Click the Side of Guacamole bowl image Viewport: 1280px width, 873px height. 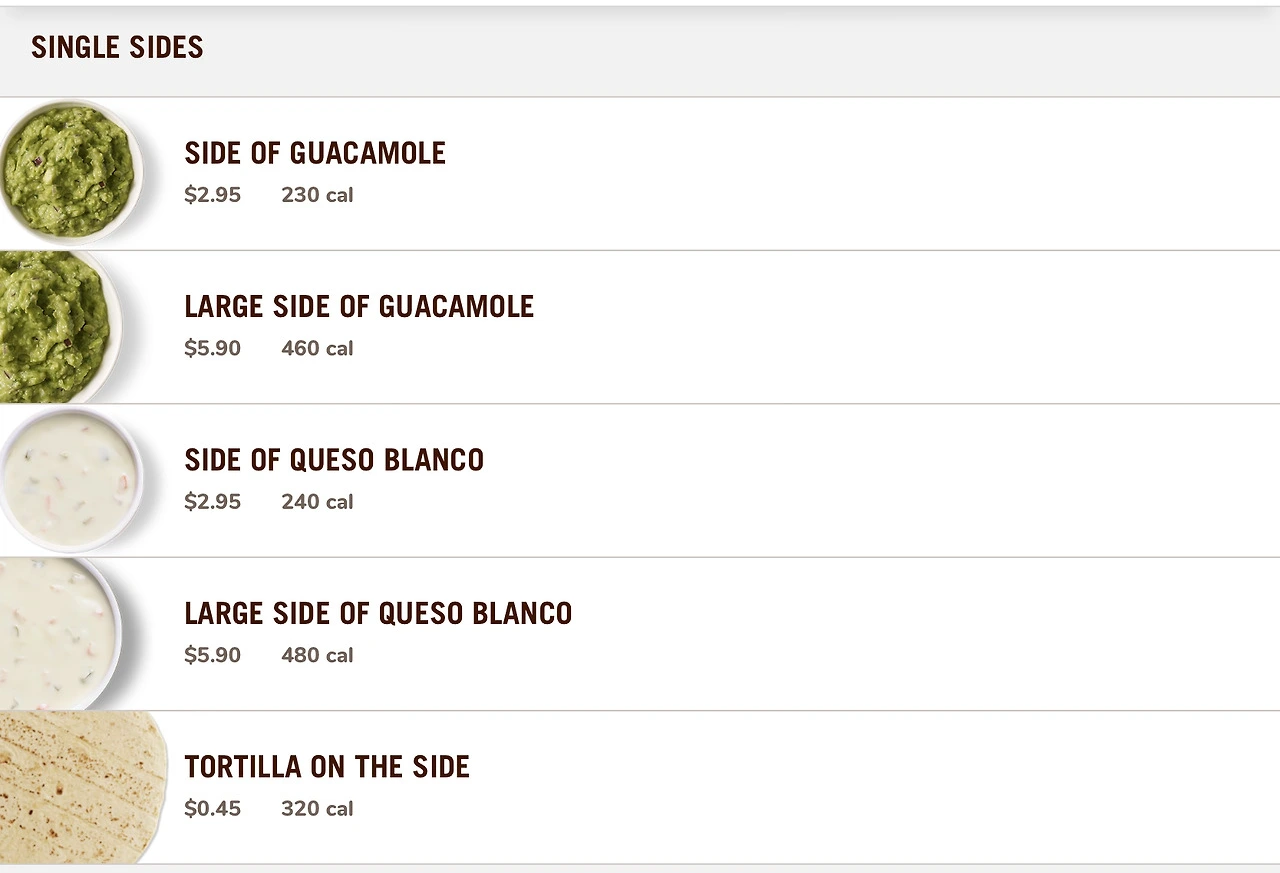pos(68,173)
